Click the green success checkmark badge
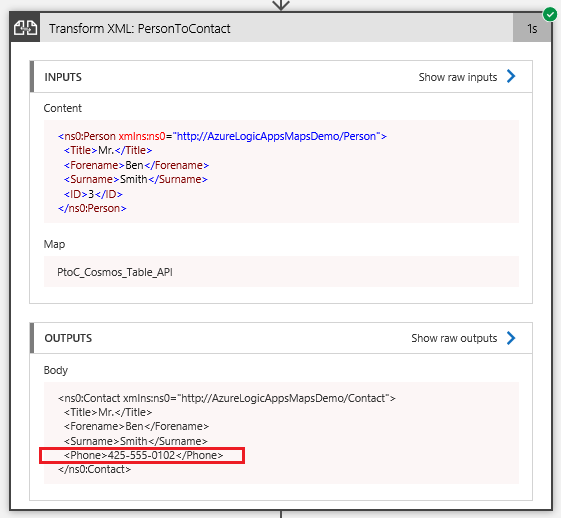This screenshot has width=561, height=518. click(550, 15)
